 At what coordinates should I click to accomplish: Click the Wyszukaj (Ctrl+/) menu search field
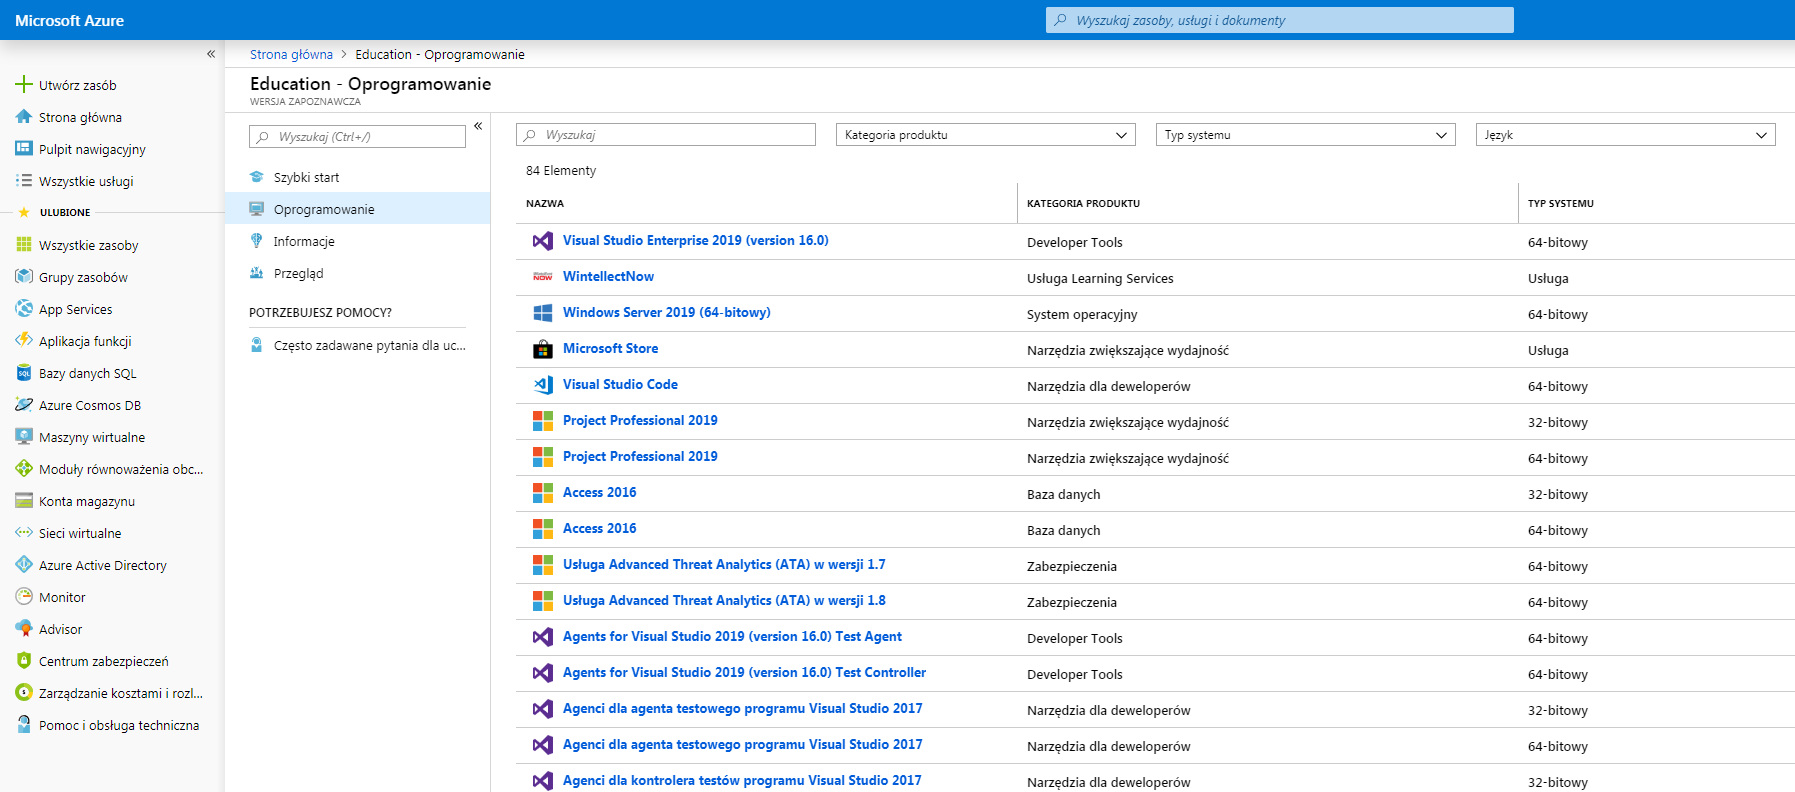click(357, 136)
